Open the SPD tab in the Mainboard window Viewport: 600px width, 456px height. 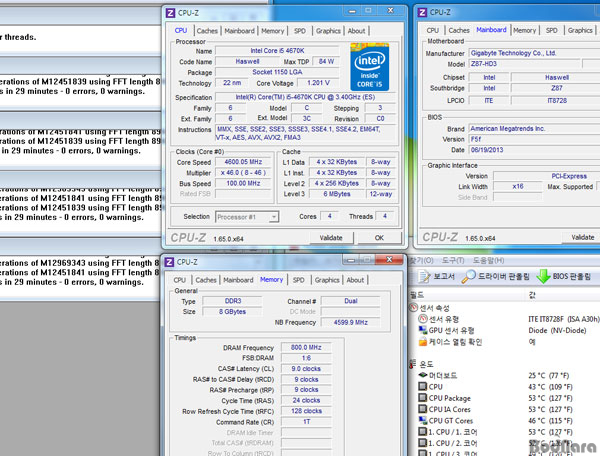click(551, 30)
